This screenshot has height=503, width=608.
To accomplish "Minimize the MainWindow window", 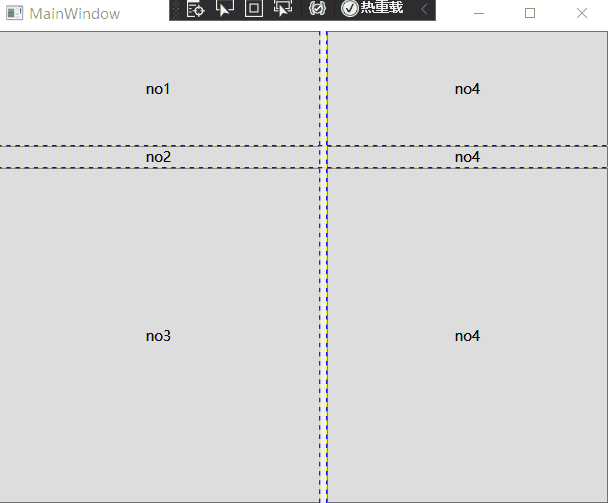I will 479,13.
